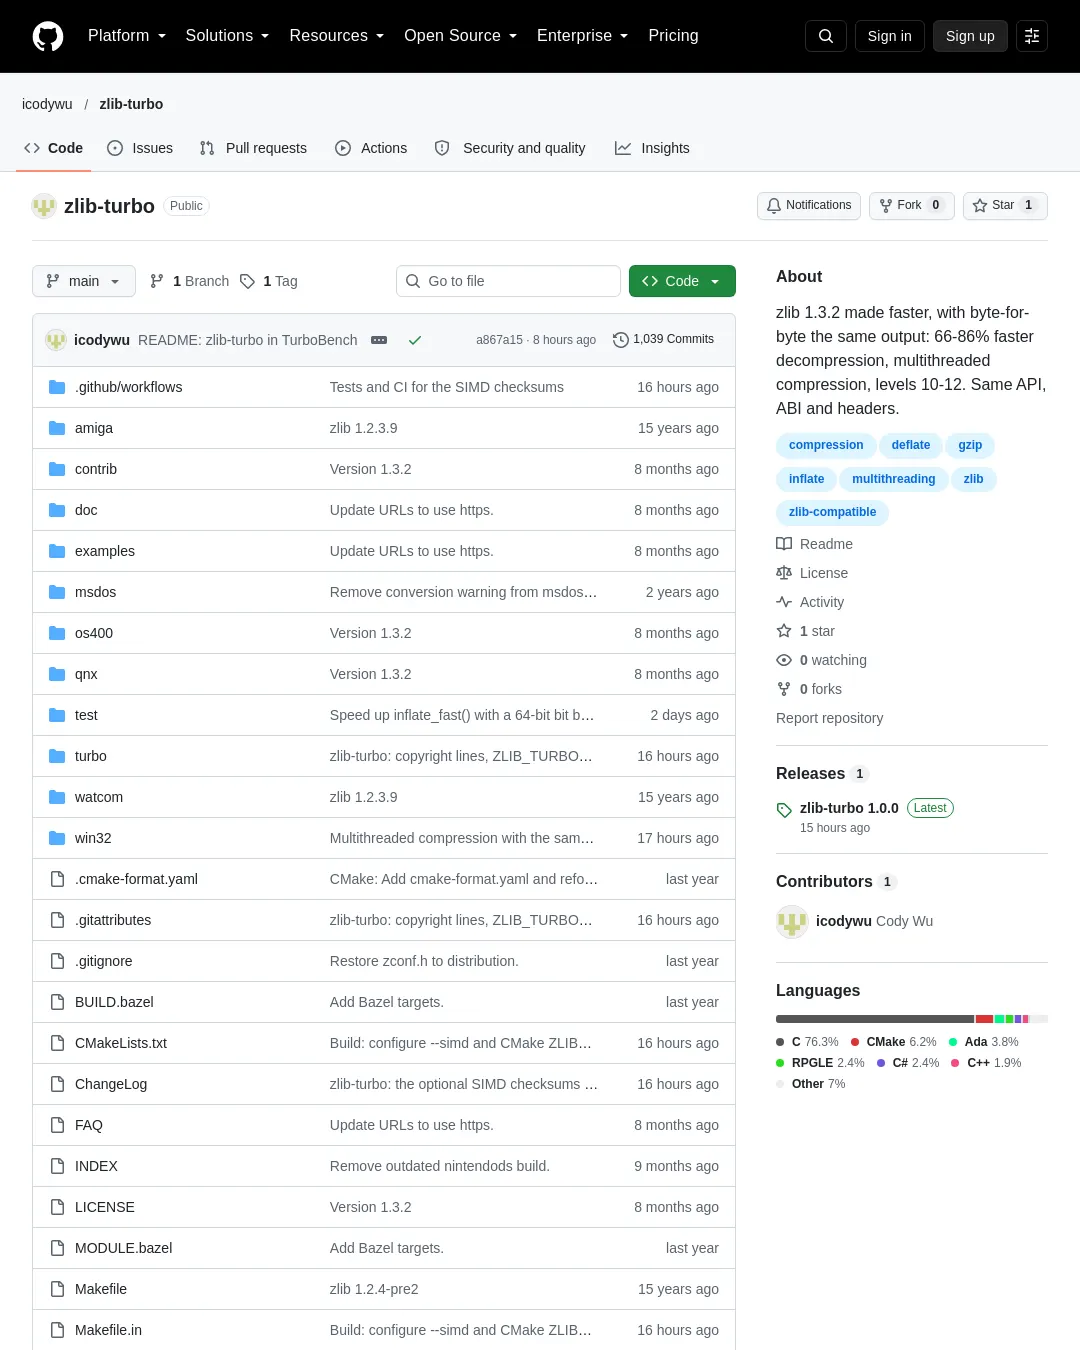Screen dimensions: 1080x1350
Task: Click the red CMake language bar segment
Action: click(x=984, y=1019)
